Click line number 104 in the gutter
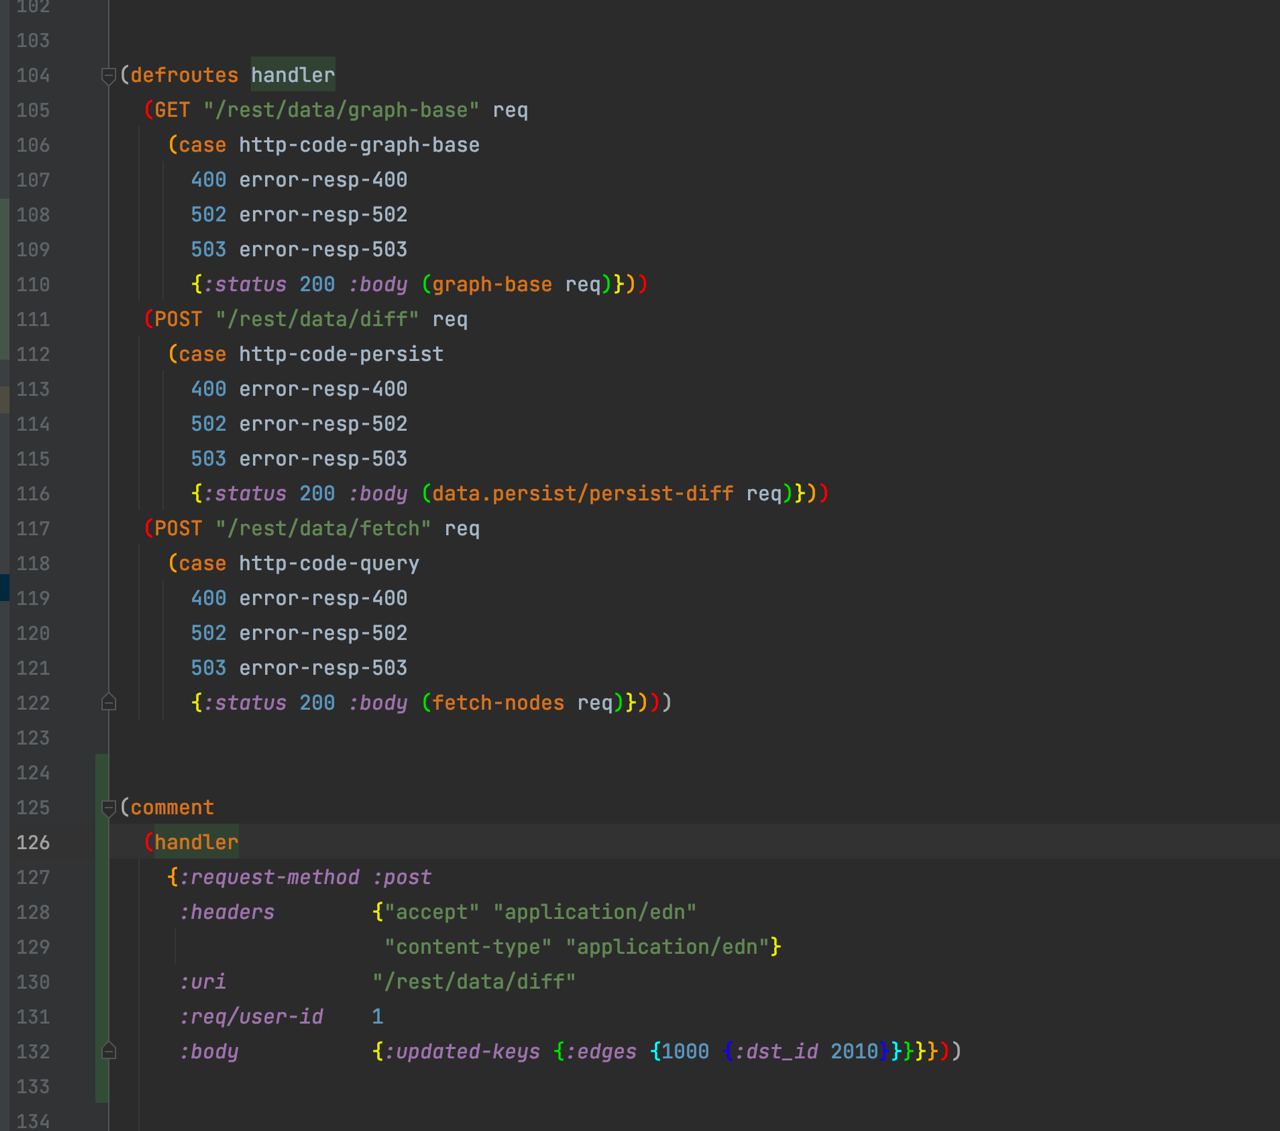Image resolution: width=1280 pixels, height=1131 pixels. point(33,75)
